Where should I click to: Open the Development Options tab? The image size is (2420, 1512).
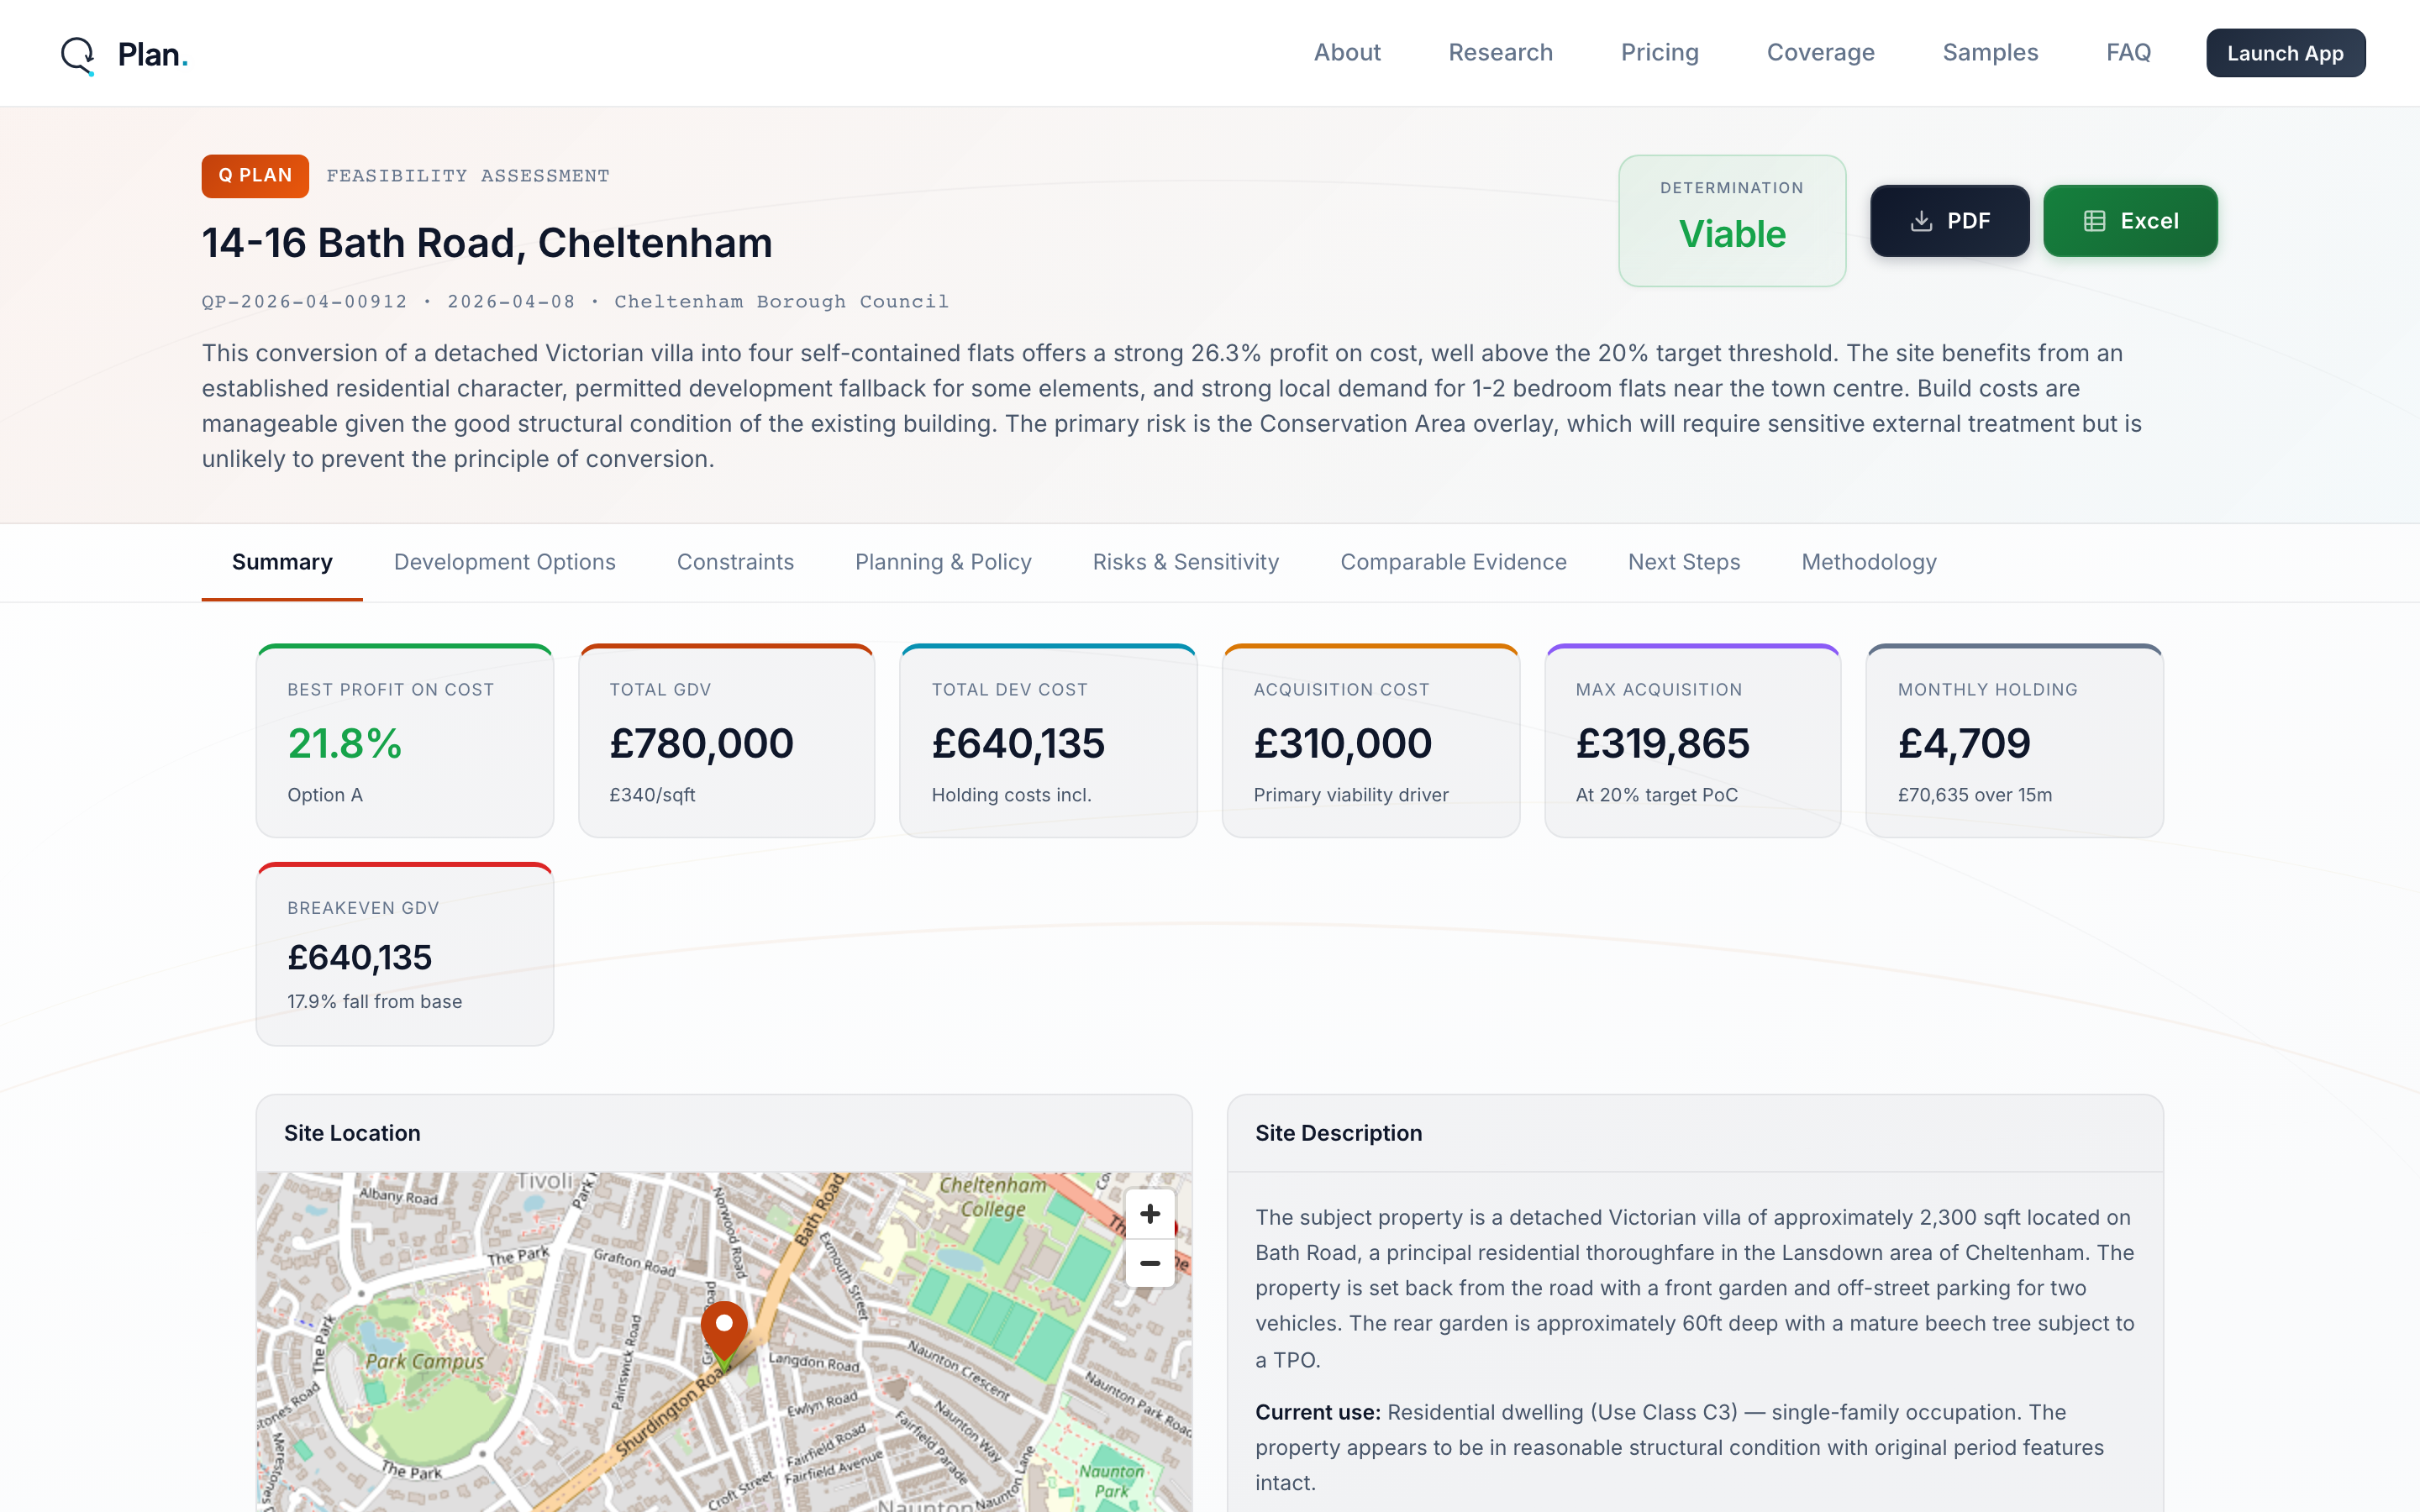504,562
